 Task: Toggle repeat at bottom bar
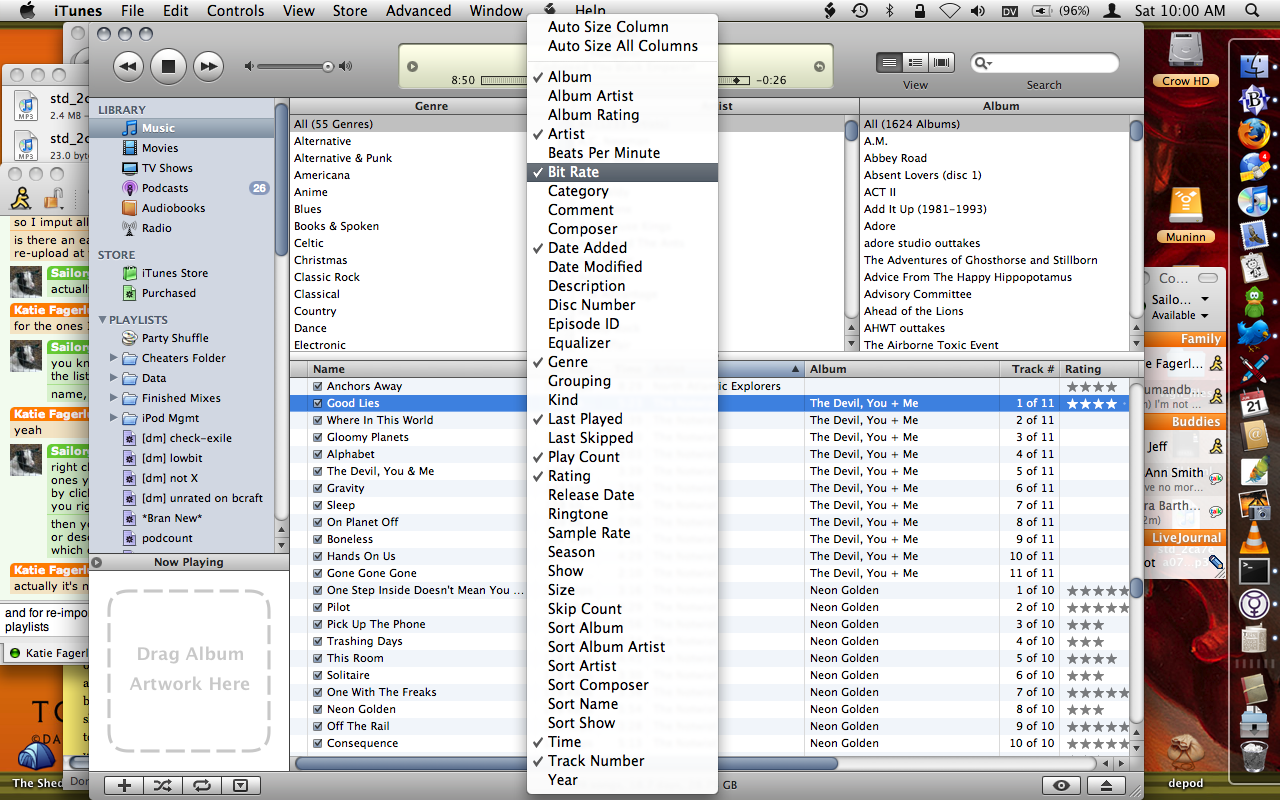coord(201,786)
